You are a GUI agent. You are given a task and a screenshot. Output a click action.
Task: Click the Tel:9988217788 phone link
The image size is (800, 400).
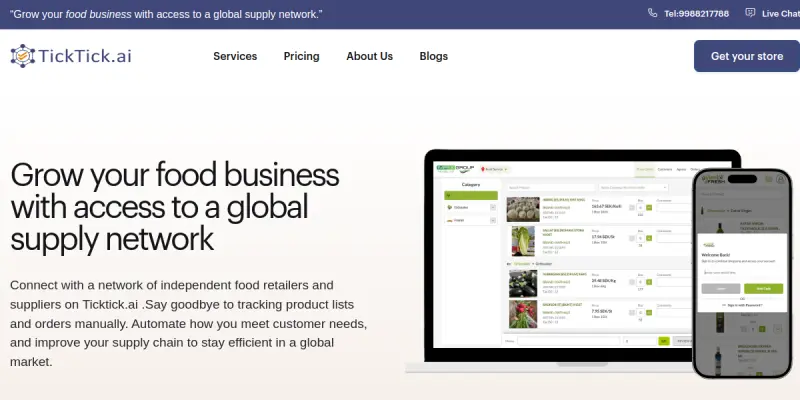click(696, 14)
